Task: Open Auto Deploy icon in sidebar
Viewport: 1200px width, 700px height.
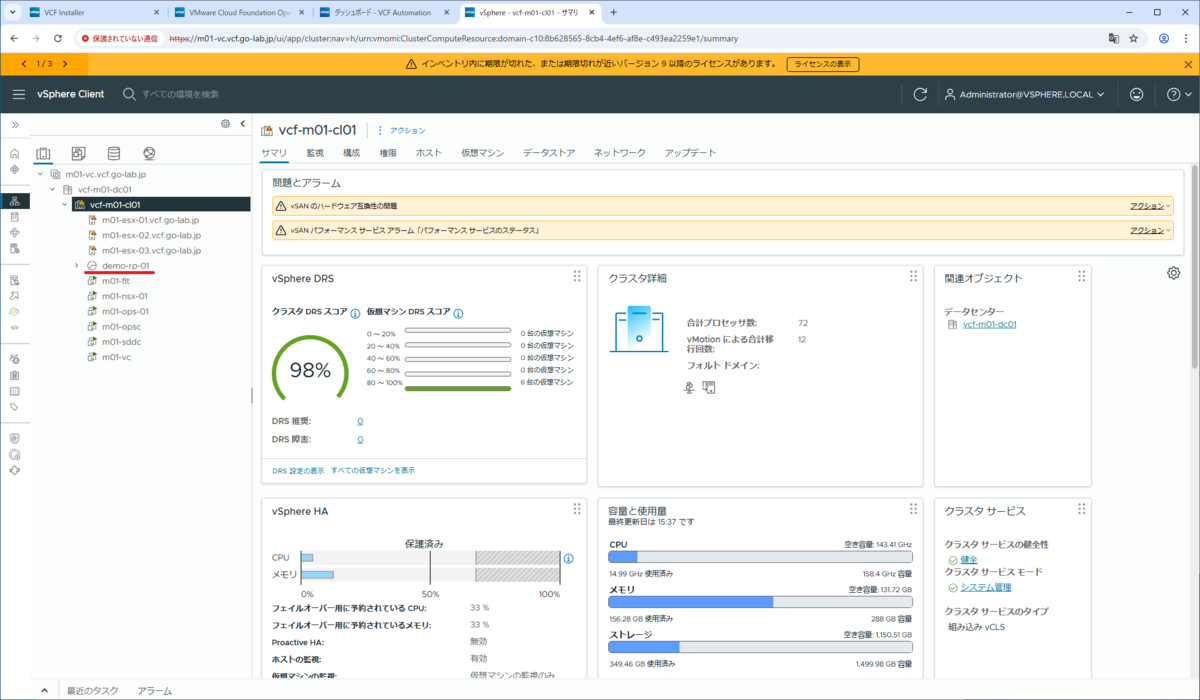Action: [15, 296]
